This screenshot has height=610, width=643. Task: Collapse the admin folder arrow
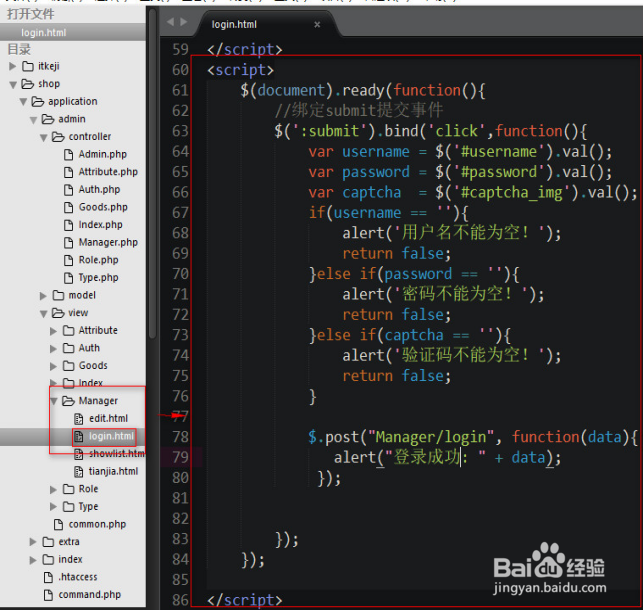click(x=34, y=120)
